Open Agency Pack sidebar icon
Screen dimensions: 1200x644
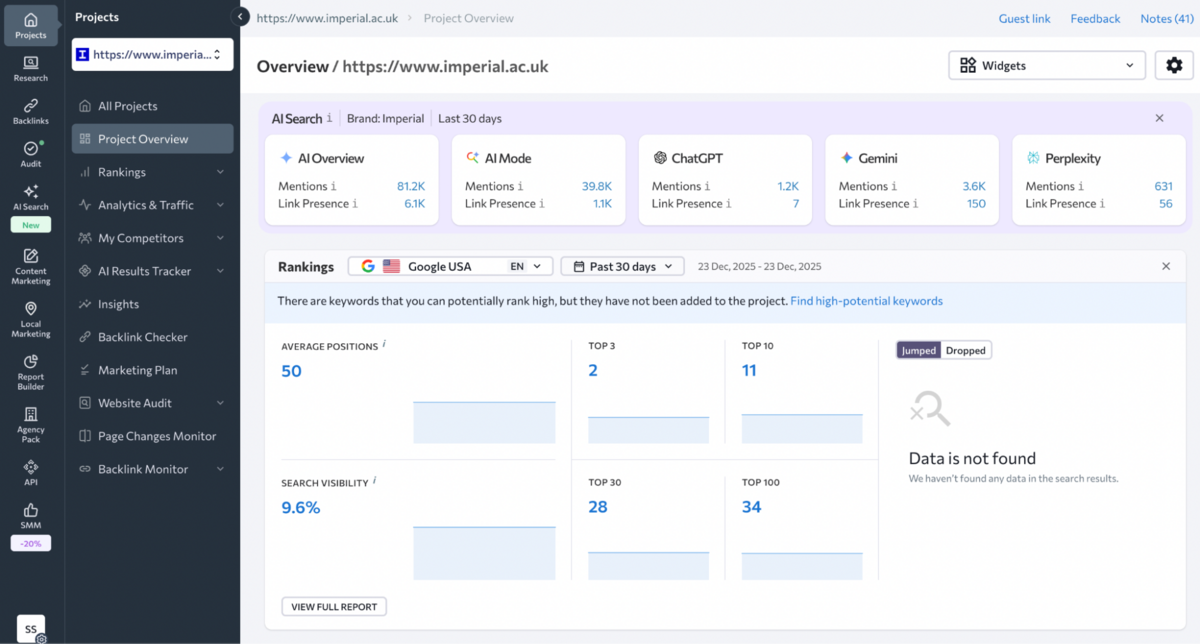pyautogui.click(x=31, y=425)
